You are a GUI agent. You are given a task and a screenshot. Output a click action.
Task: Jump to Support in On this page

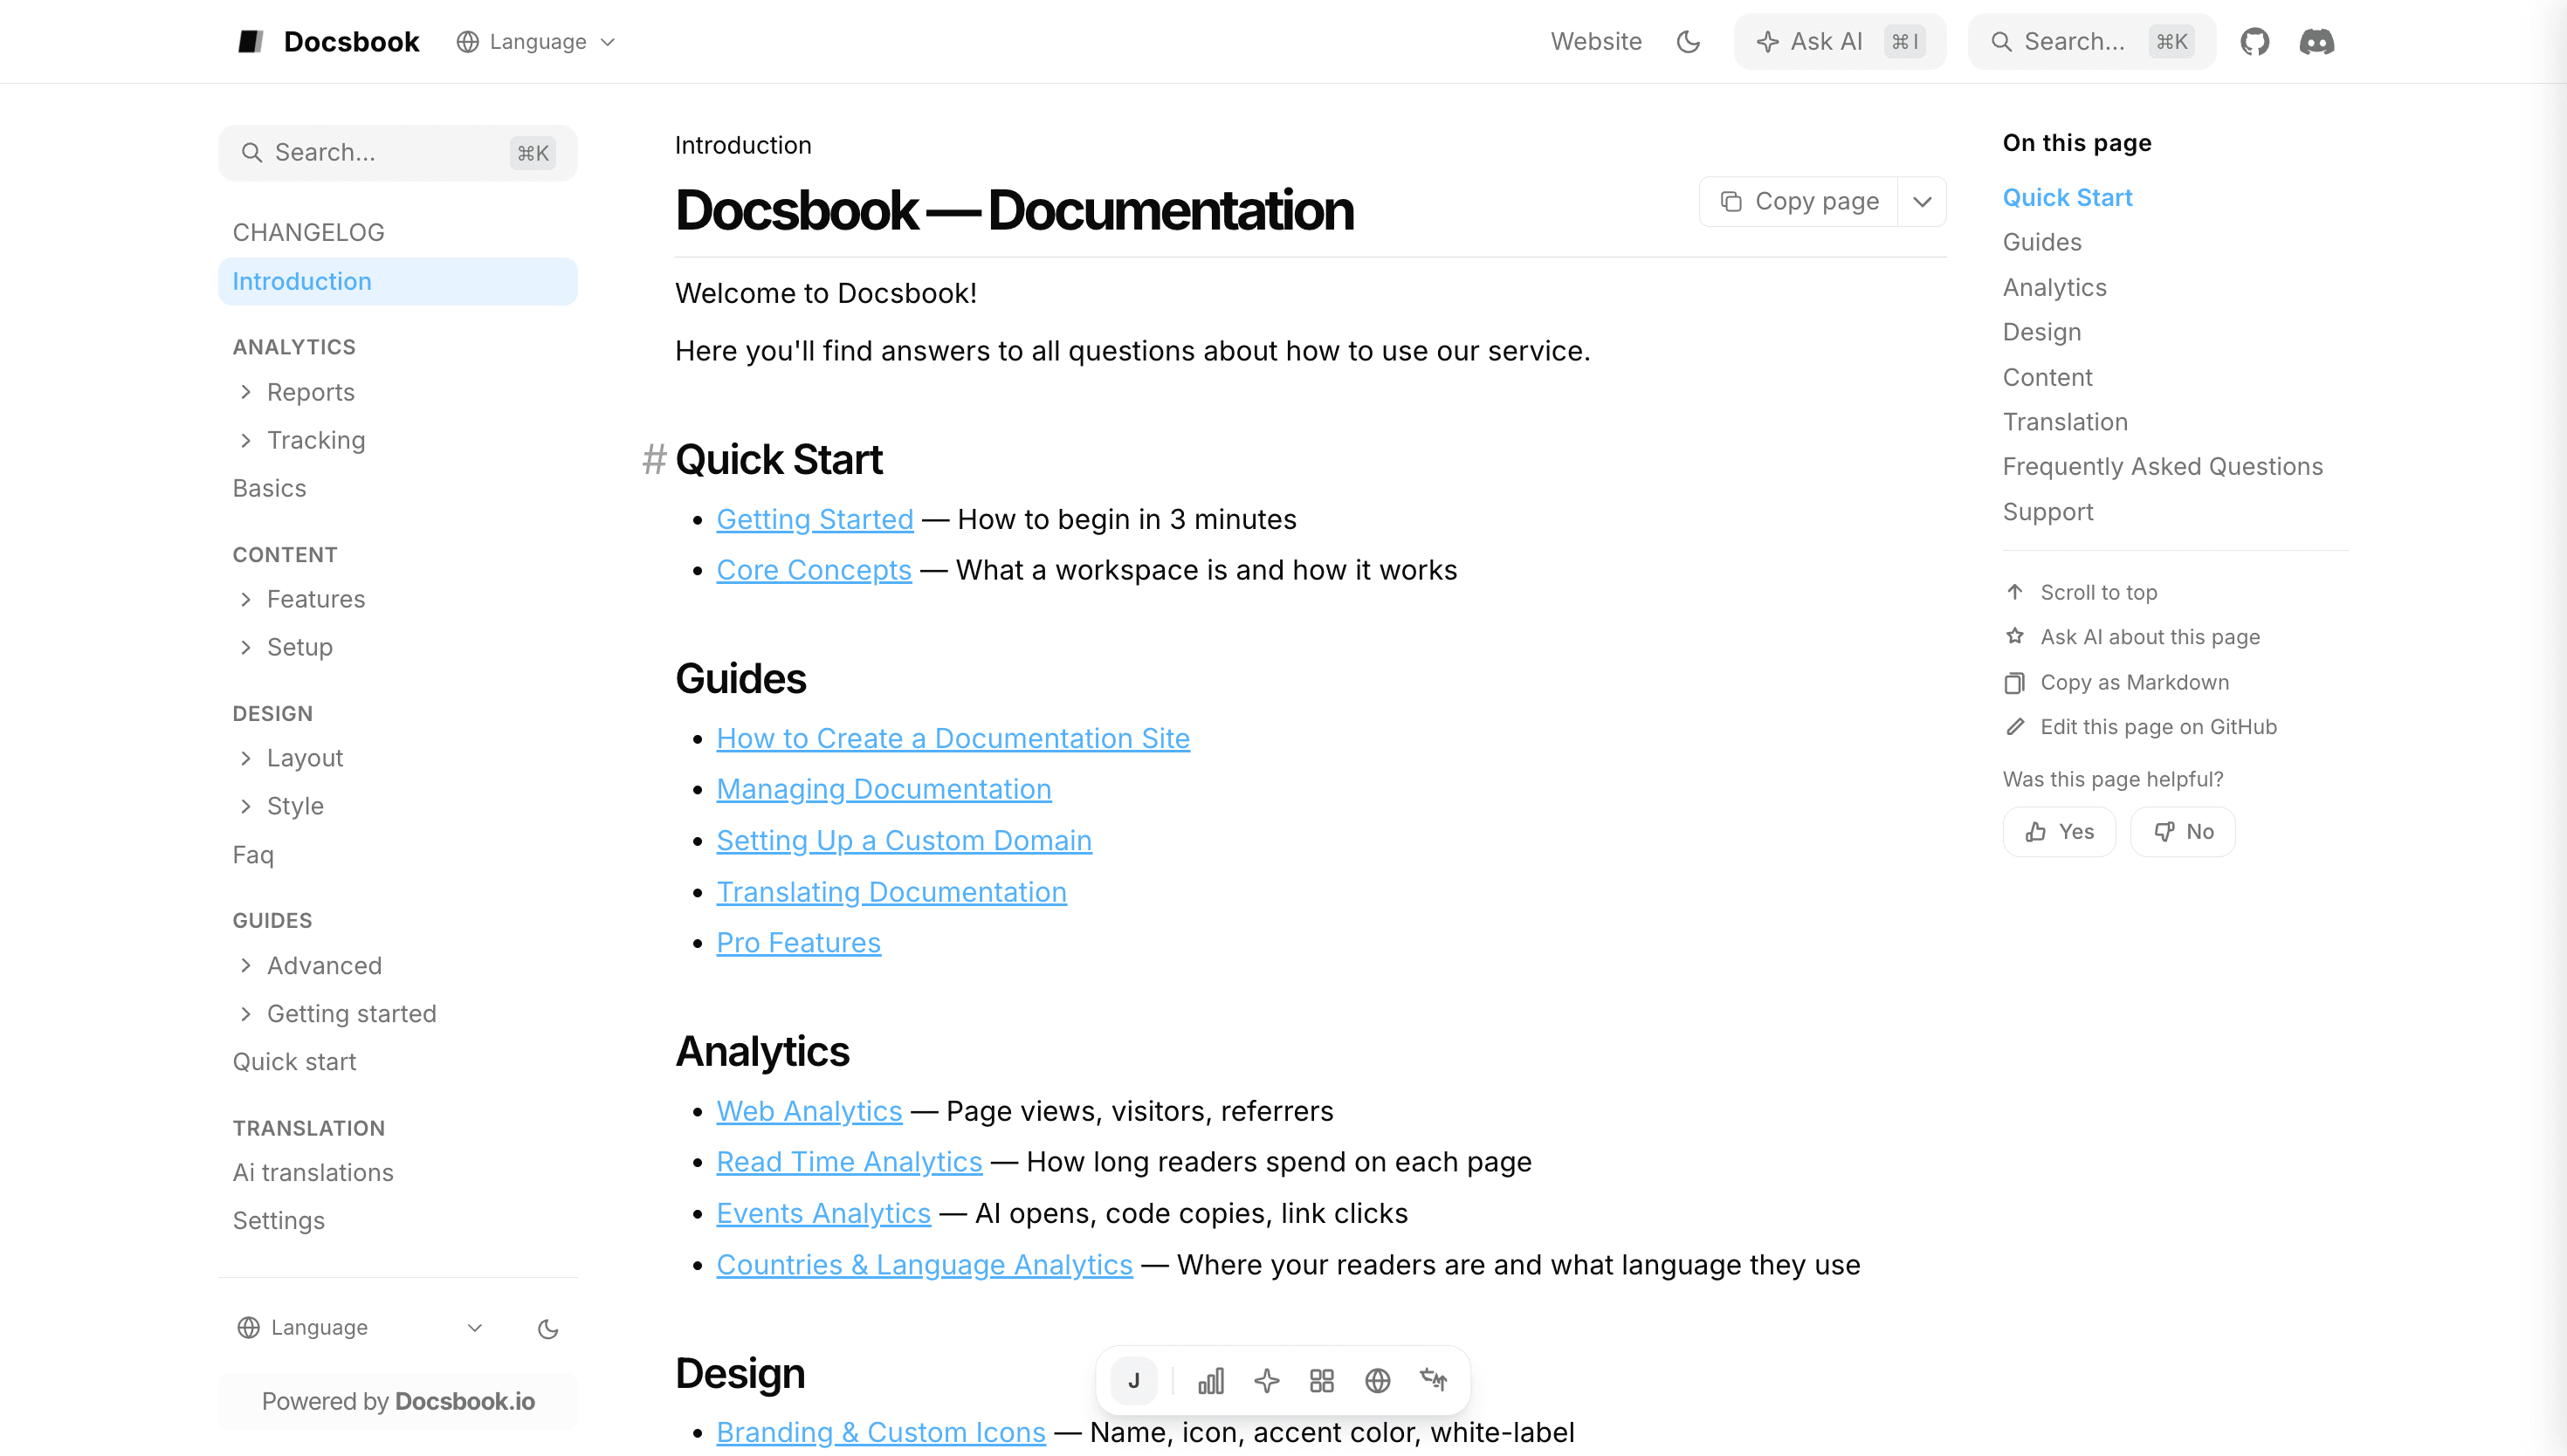pos(2048,512)
